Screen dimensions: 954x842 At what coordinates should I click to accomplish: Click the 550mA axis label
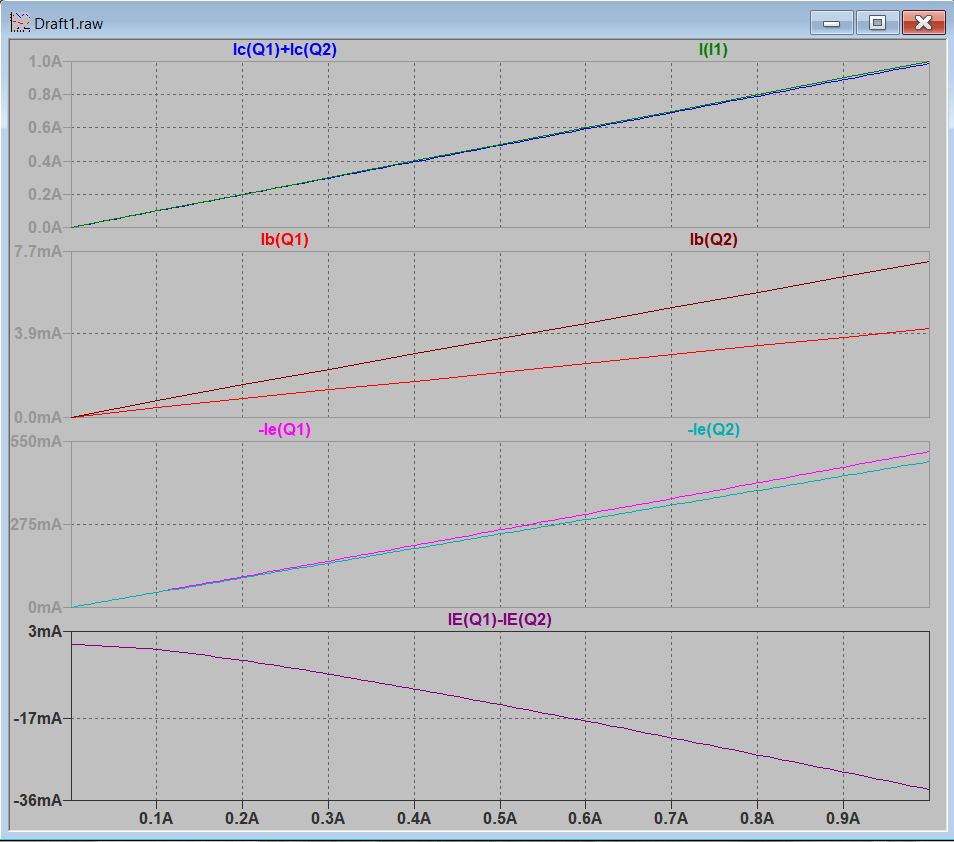click(37, 441)
